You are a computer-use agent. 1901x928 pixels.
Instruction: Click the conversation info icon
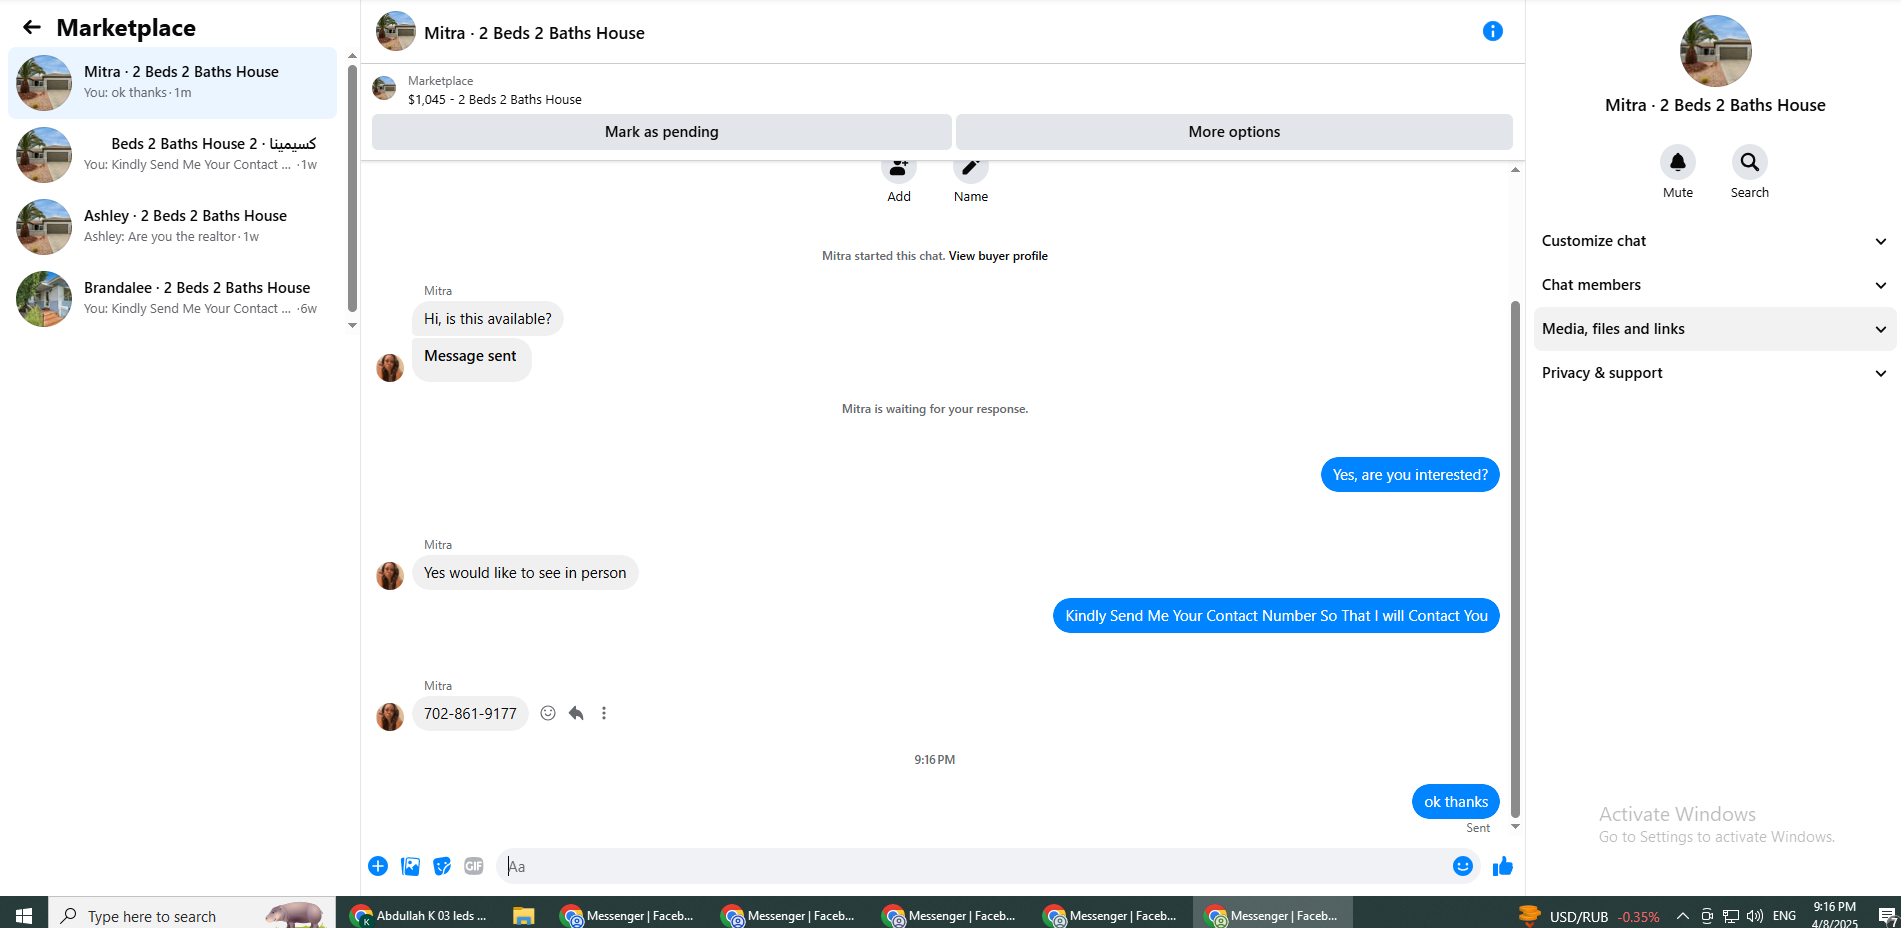tap(1492, 31)
